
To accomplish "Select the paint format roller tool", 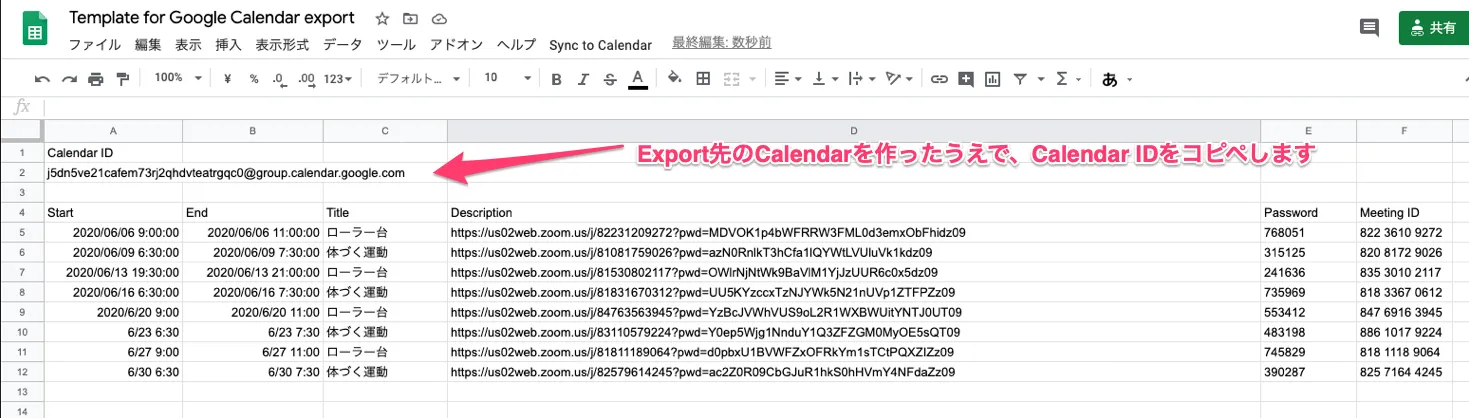I will [123, 79].
